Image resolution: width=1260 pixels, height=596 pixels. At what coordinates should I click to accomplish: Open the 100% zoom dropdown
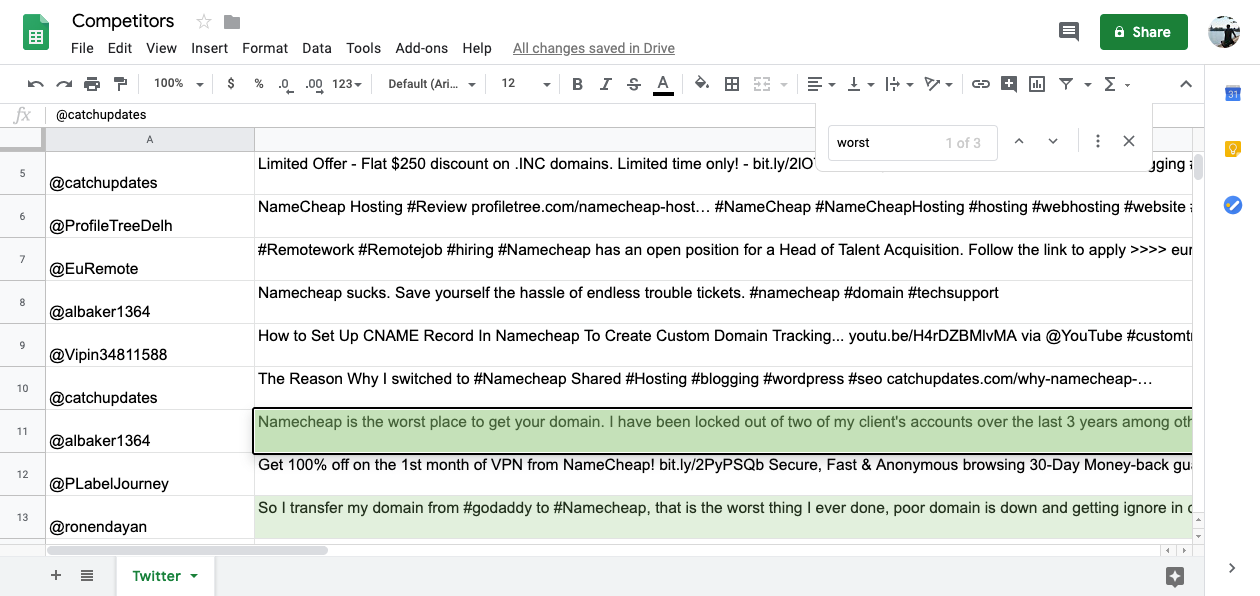pos(179,84)
